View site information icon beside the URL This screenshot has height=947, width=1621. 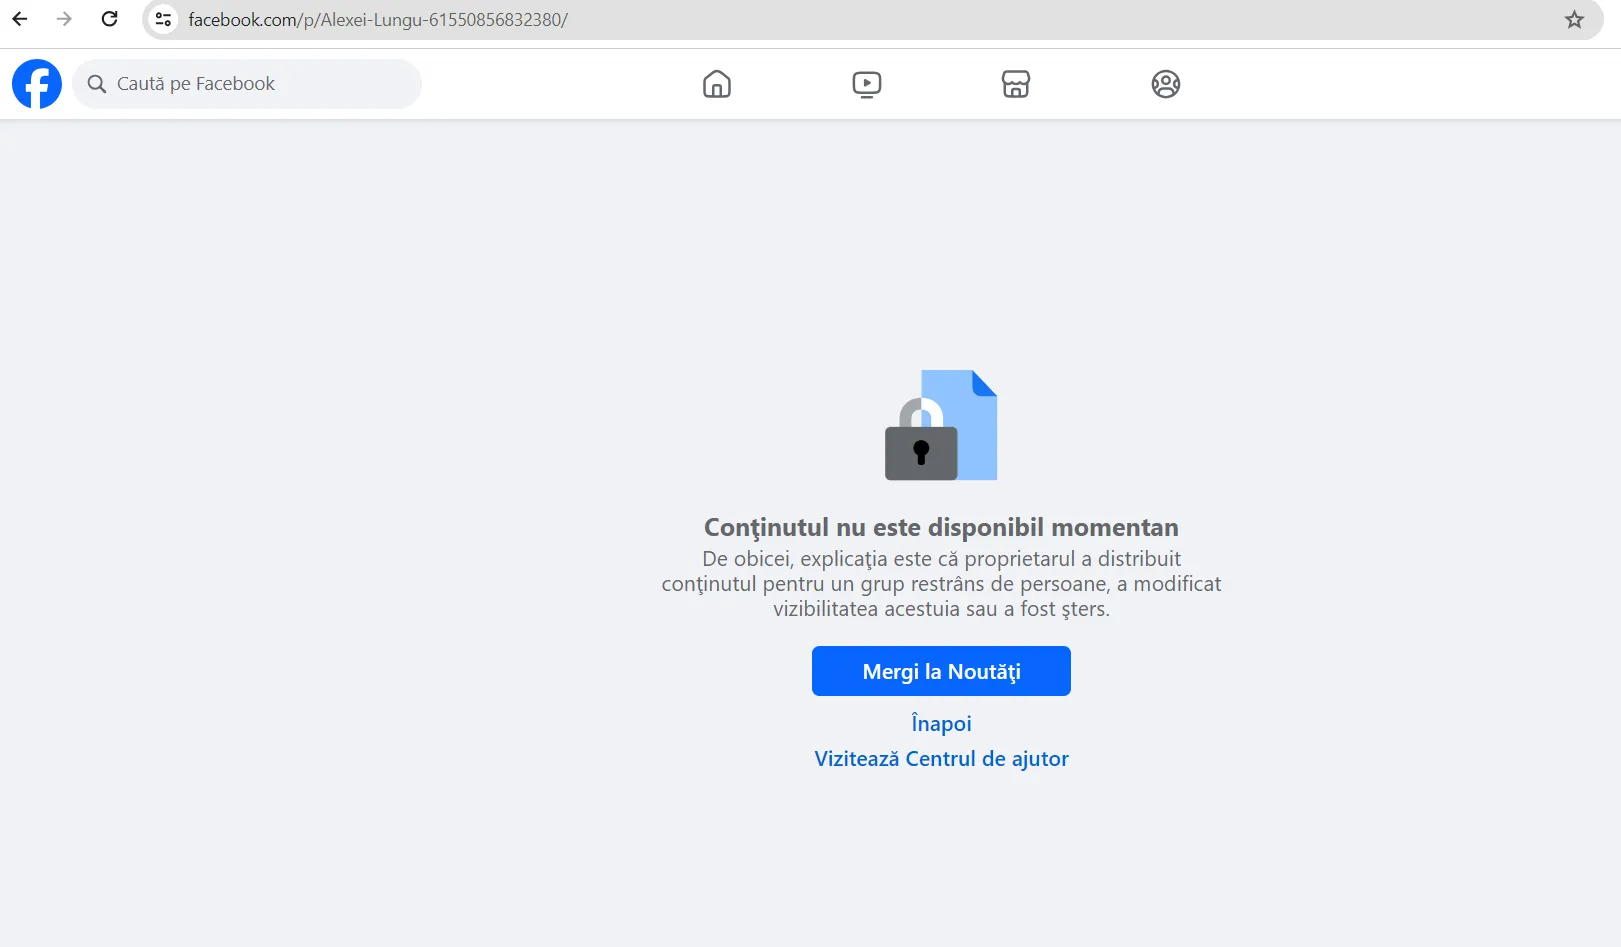pyautogui.click(x=163, y=20)
